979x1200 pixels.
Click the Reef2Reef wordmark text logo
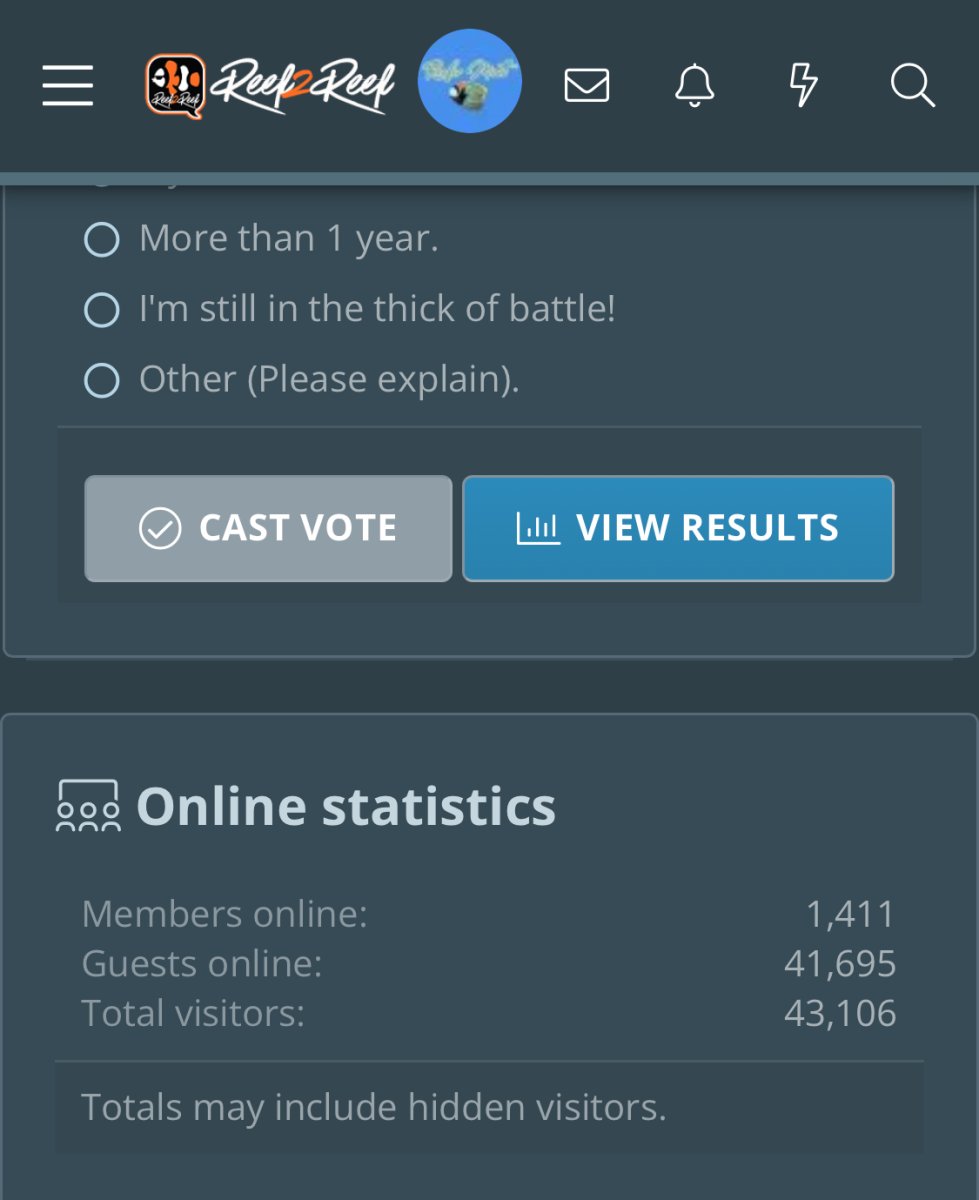(303, 85)
